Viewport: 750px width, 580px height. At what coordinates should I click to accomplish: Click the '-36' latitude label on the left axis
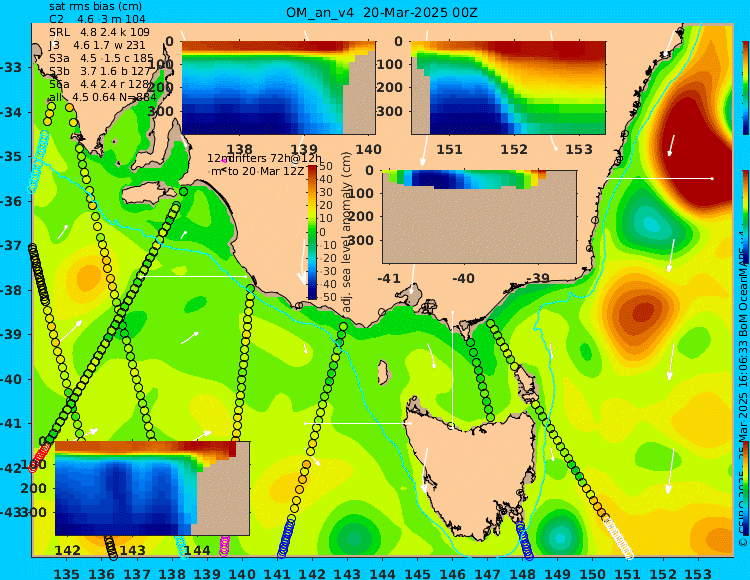pyautogui.click(x=11, y=201)
